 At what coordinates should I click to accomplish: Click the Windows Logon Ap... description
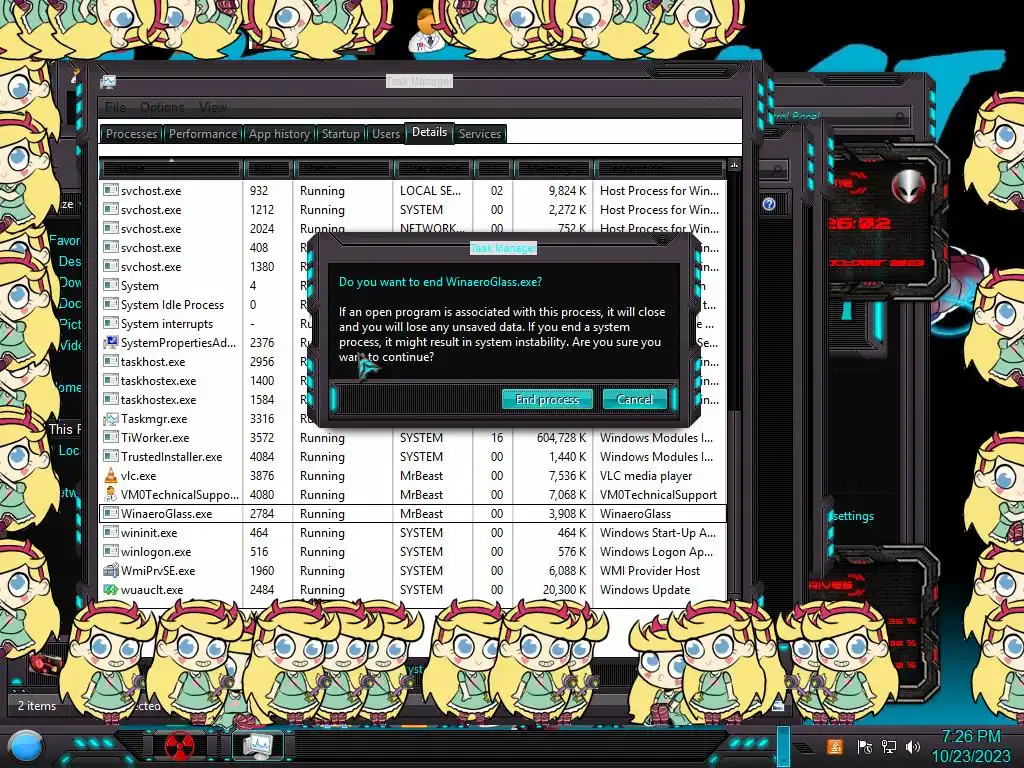656,552
